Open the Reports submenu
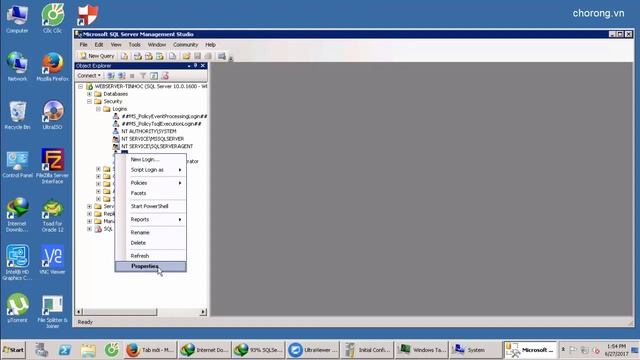640x360 pixels. click(x=151, y=220)
